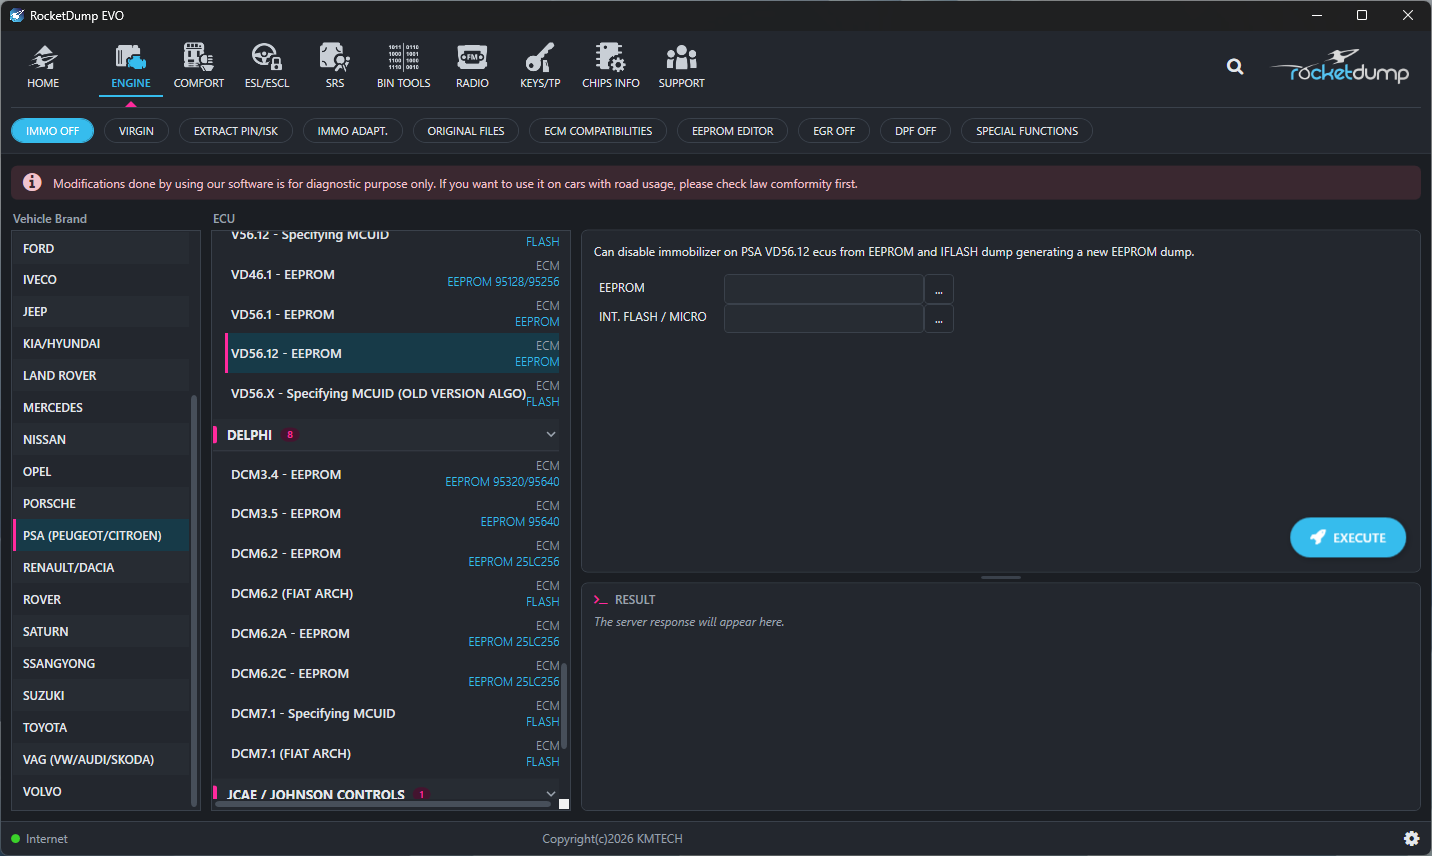Open the EEPROM EDITOR tab

(x=733, y=131)
